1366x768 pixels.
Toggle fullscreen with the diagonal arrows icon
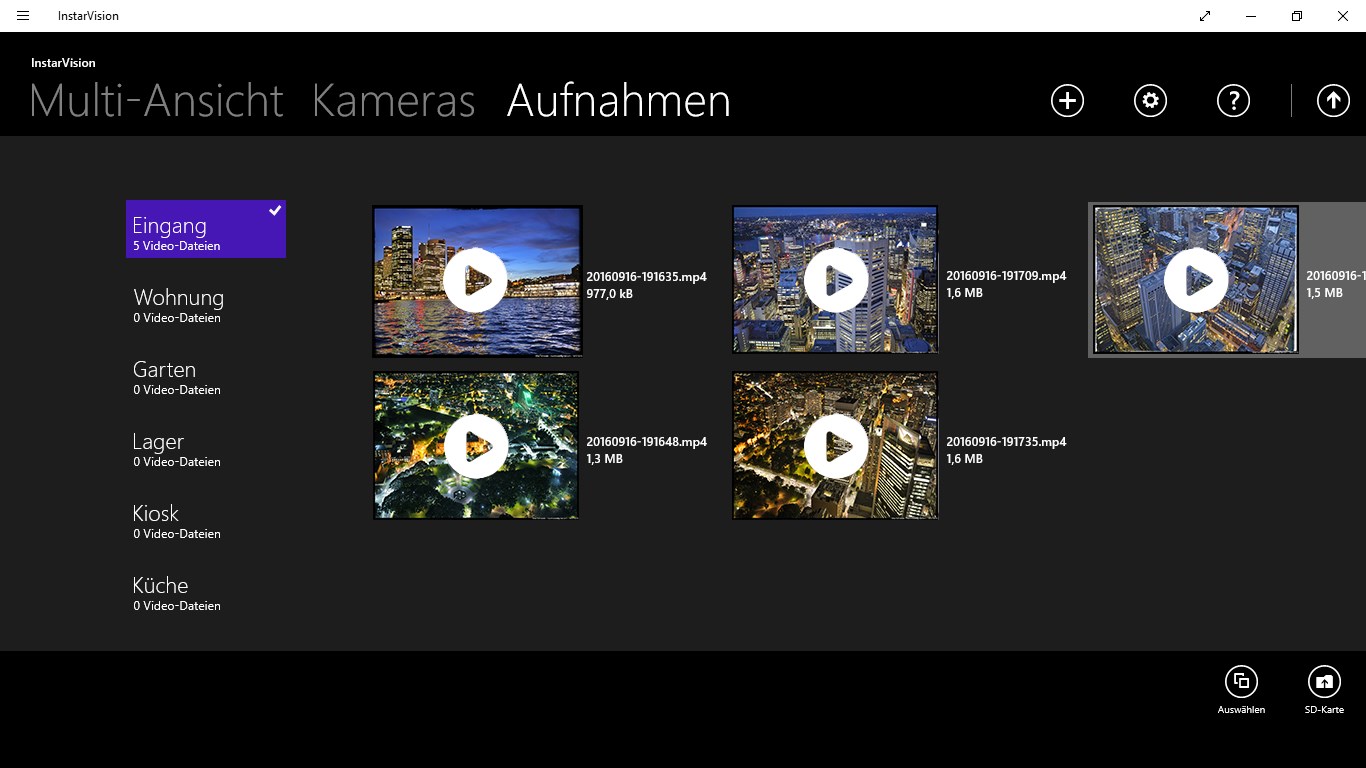click(1205, 16)
